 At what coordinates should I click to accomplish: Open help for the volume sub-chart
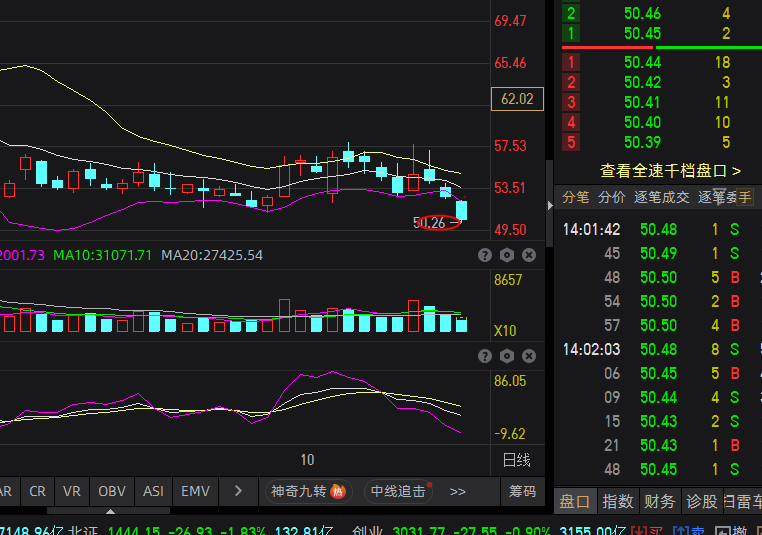[485, 255]
